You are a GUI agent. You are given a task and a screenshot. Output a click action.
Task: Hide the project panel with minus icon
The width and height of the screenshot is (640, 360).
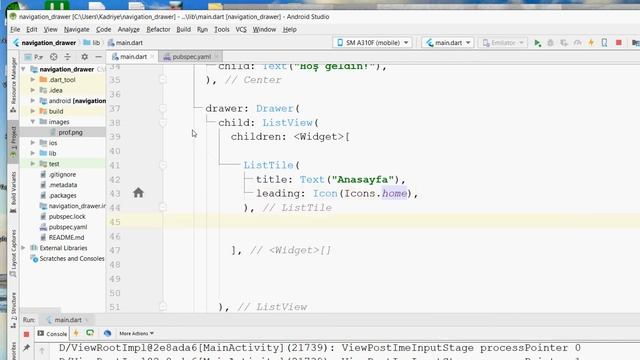[98, 57]
